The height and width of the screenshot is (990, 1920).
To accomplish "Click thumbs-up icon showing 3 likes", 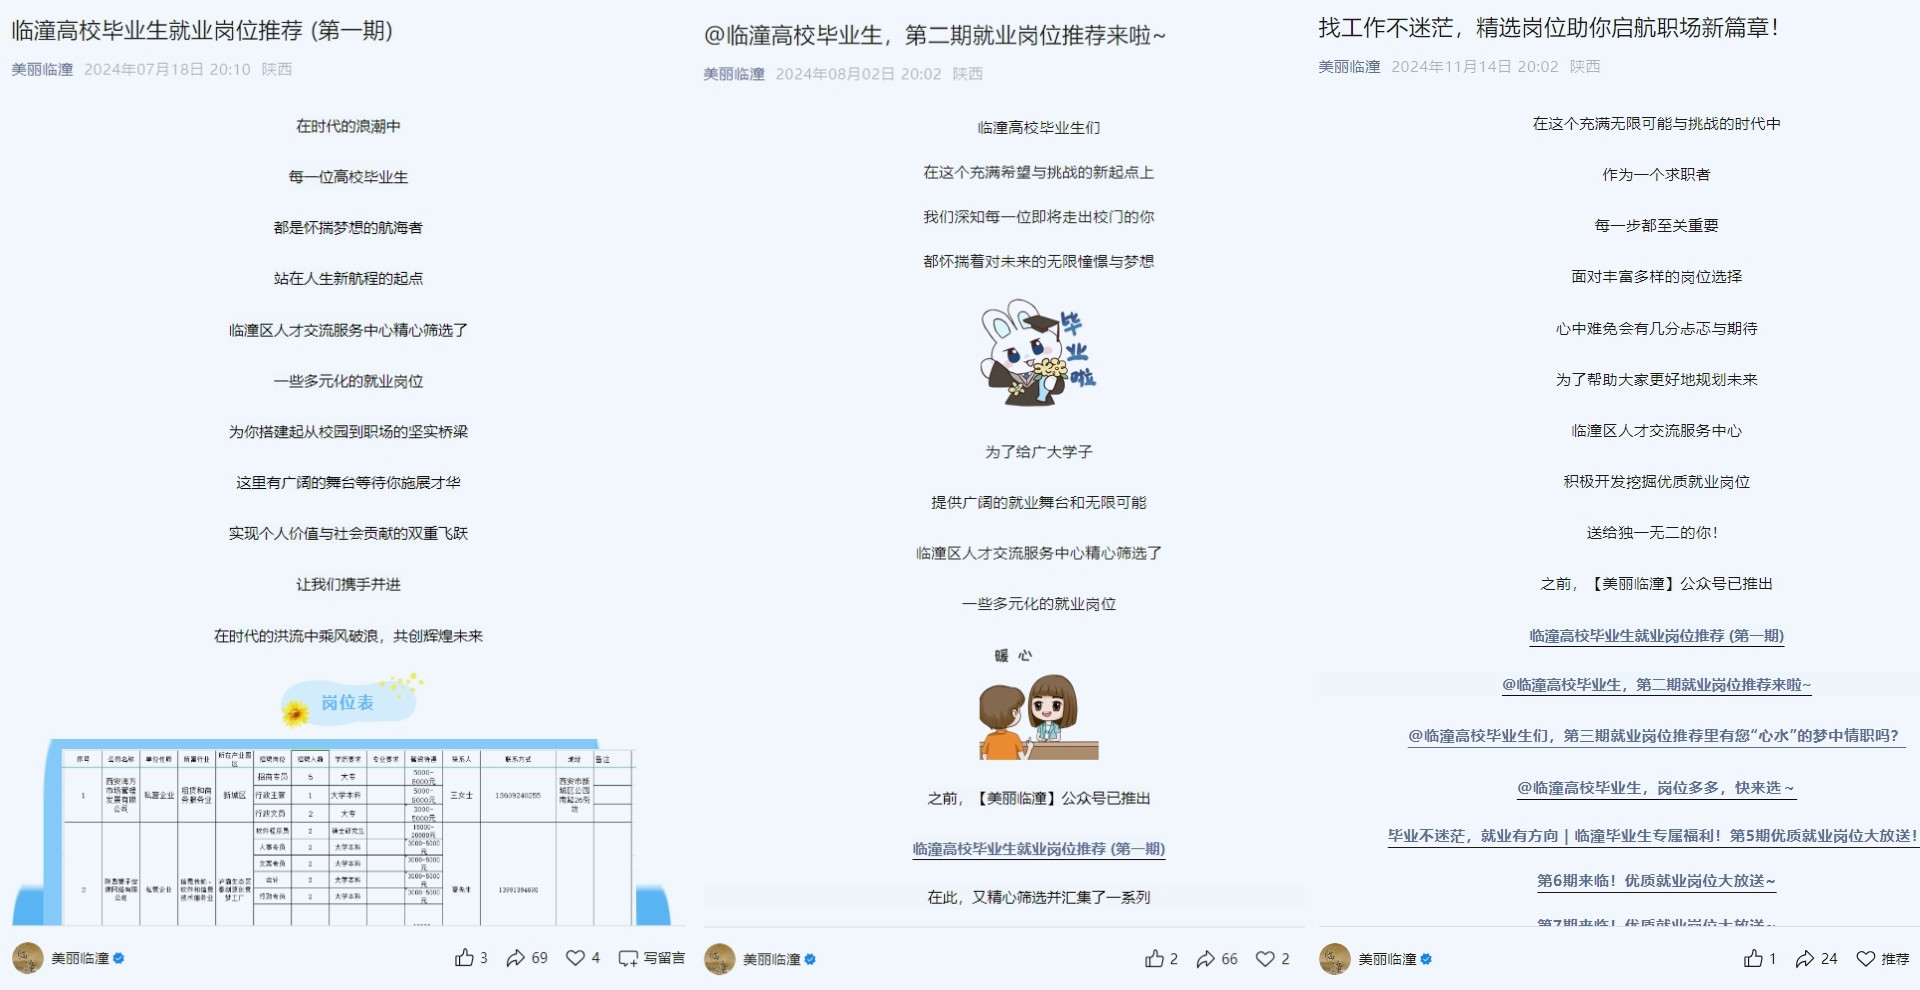I will click(464, 958).
